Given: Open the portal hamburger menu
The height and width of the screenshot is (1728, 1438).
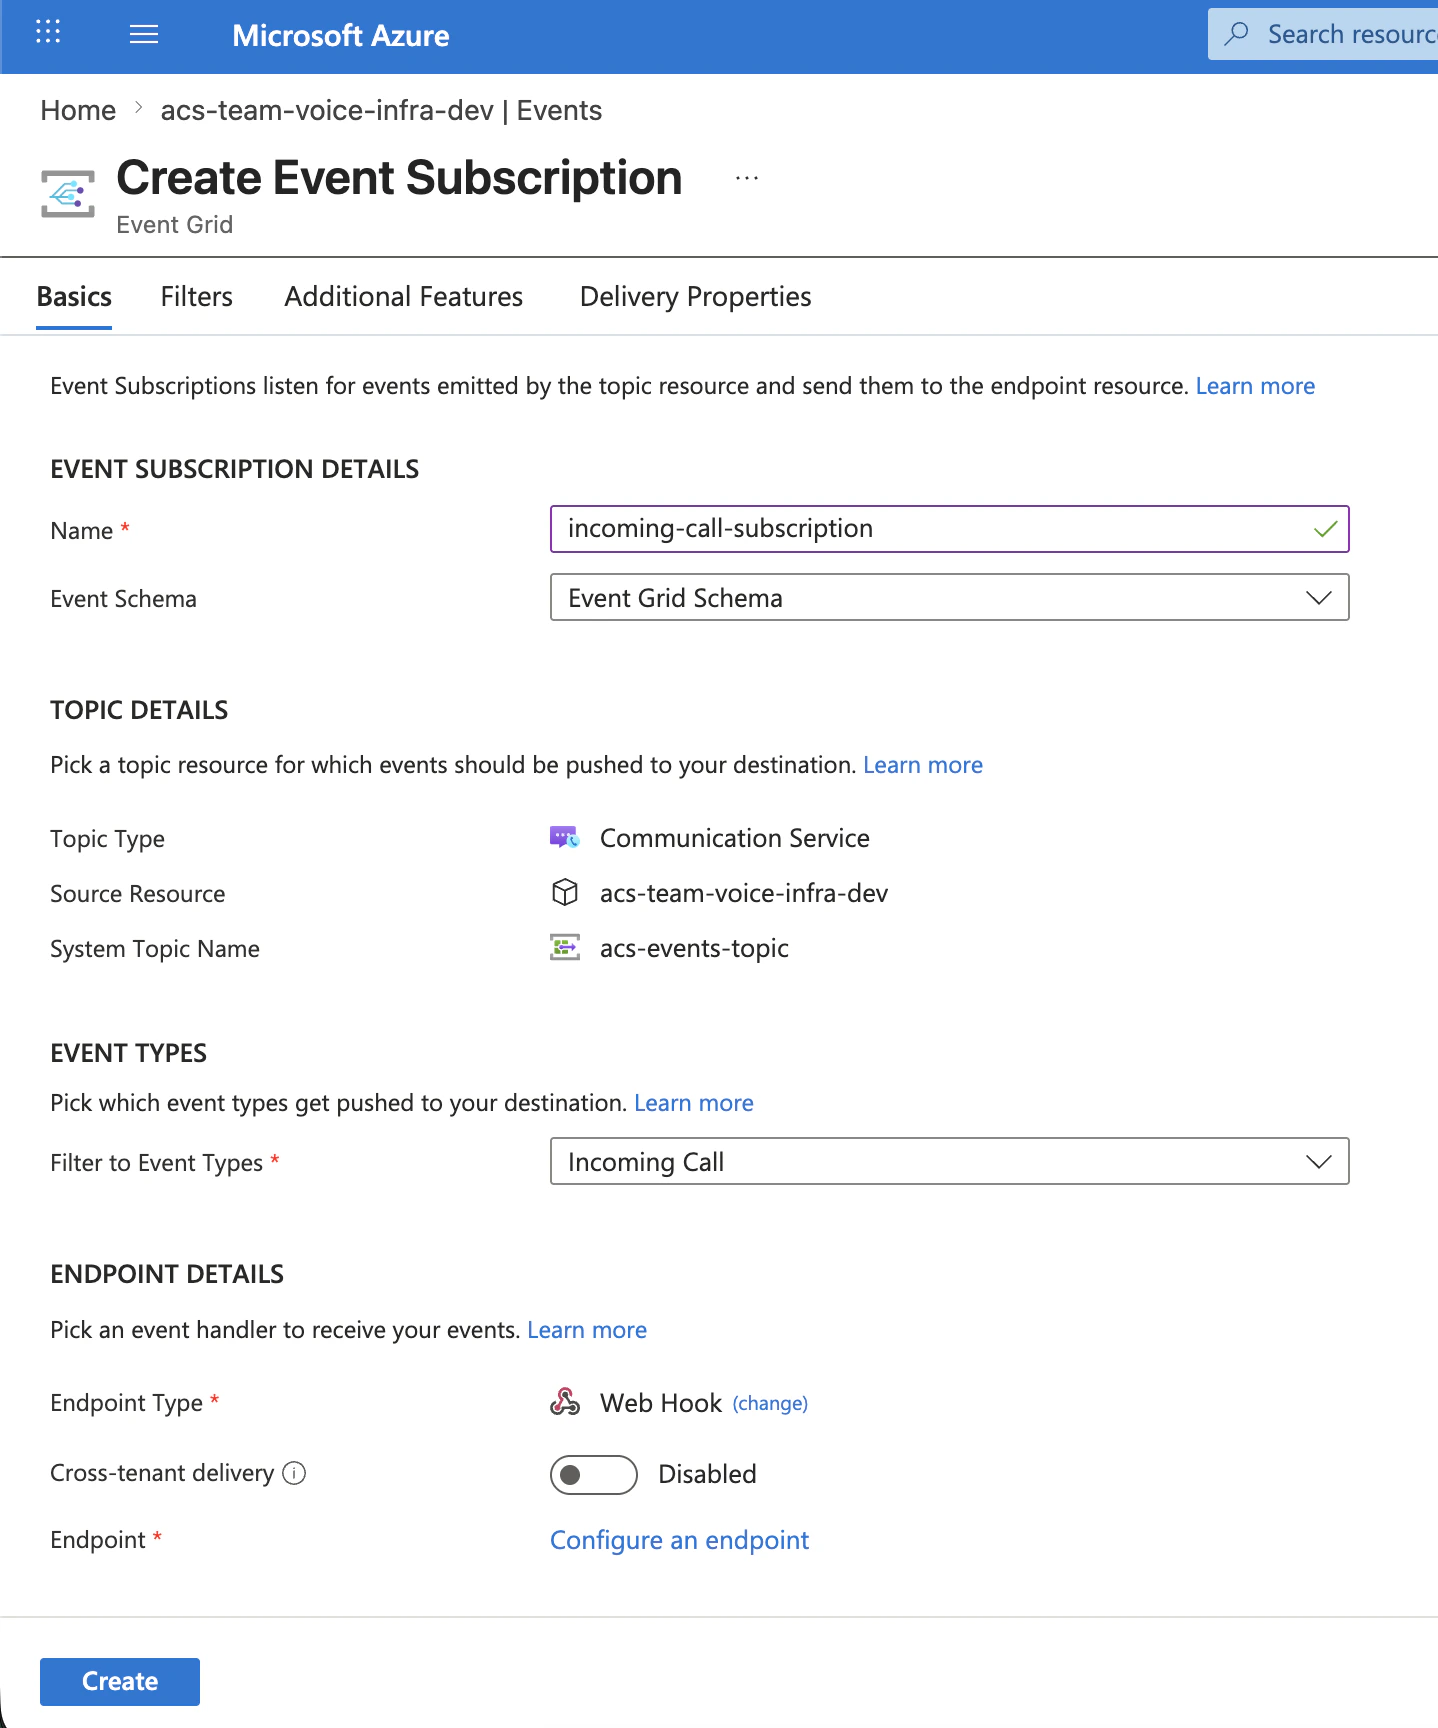Looking at the screenshot, I should tap(144, 35).
